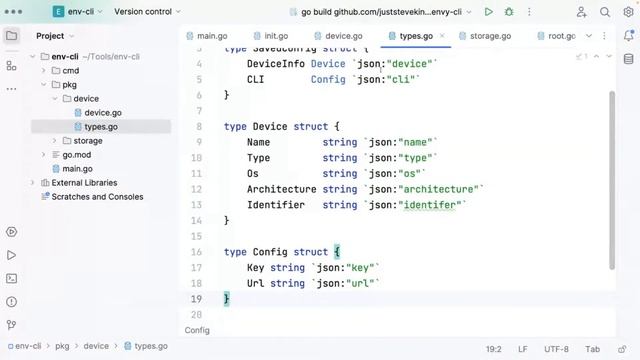Show hidden editor tabs chevron
The height and width of the screenshot is (360, 640).
[x=589, y=36]
